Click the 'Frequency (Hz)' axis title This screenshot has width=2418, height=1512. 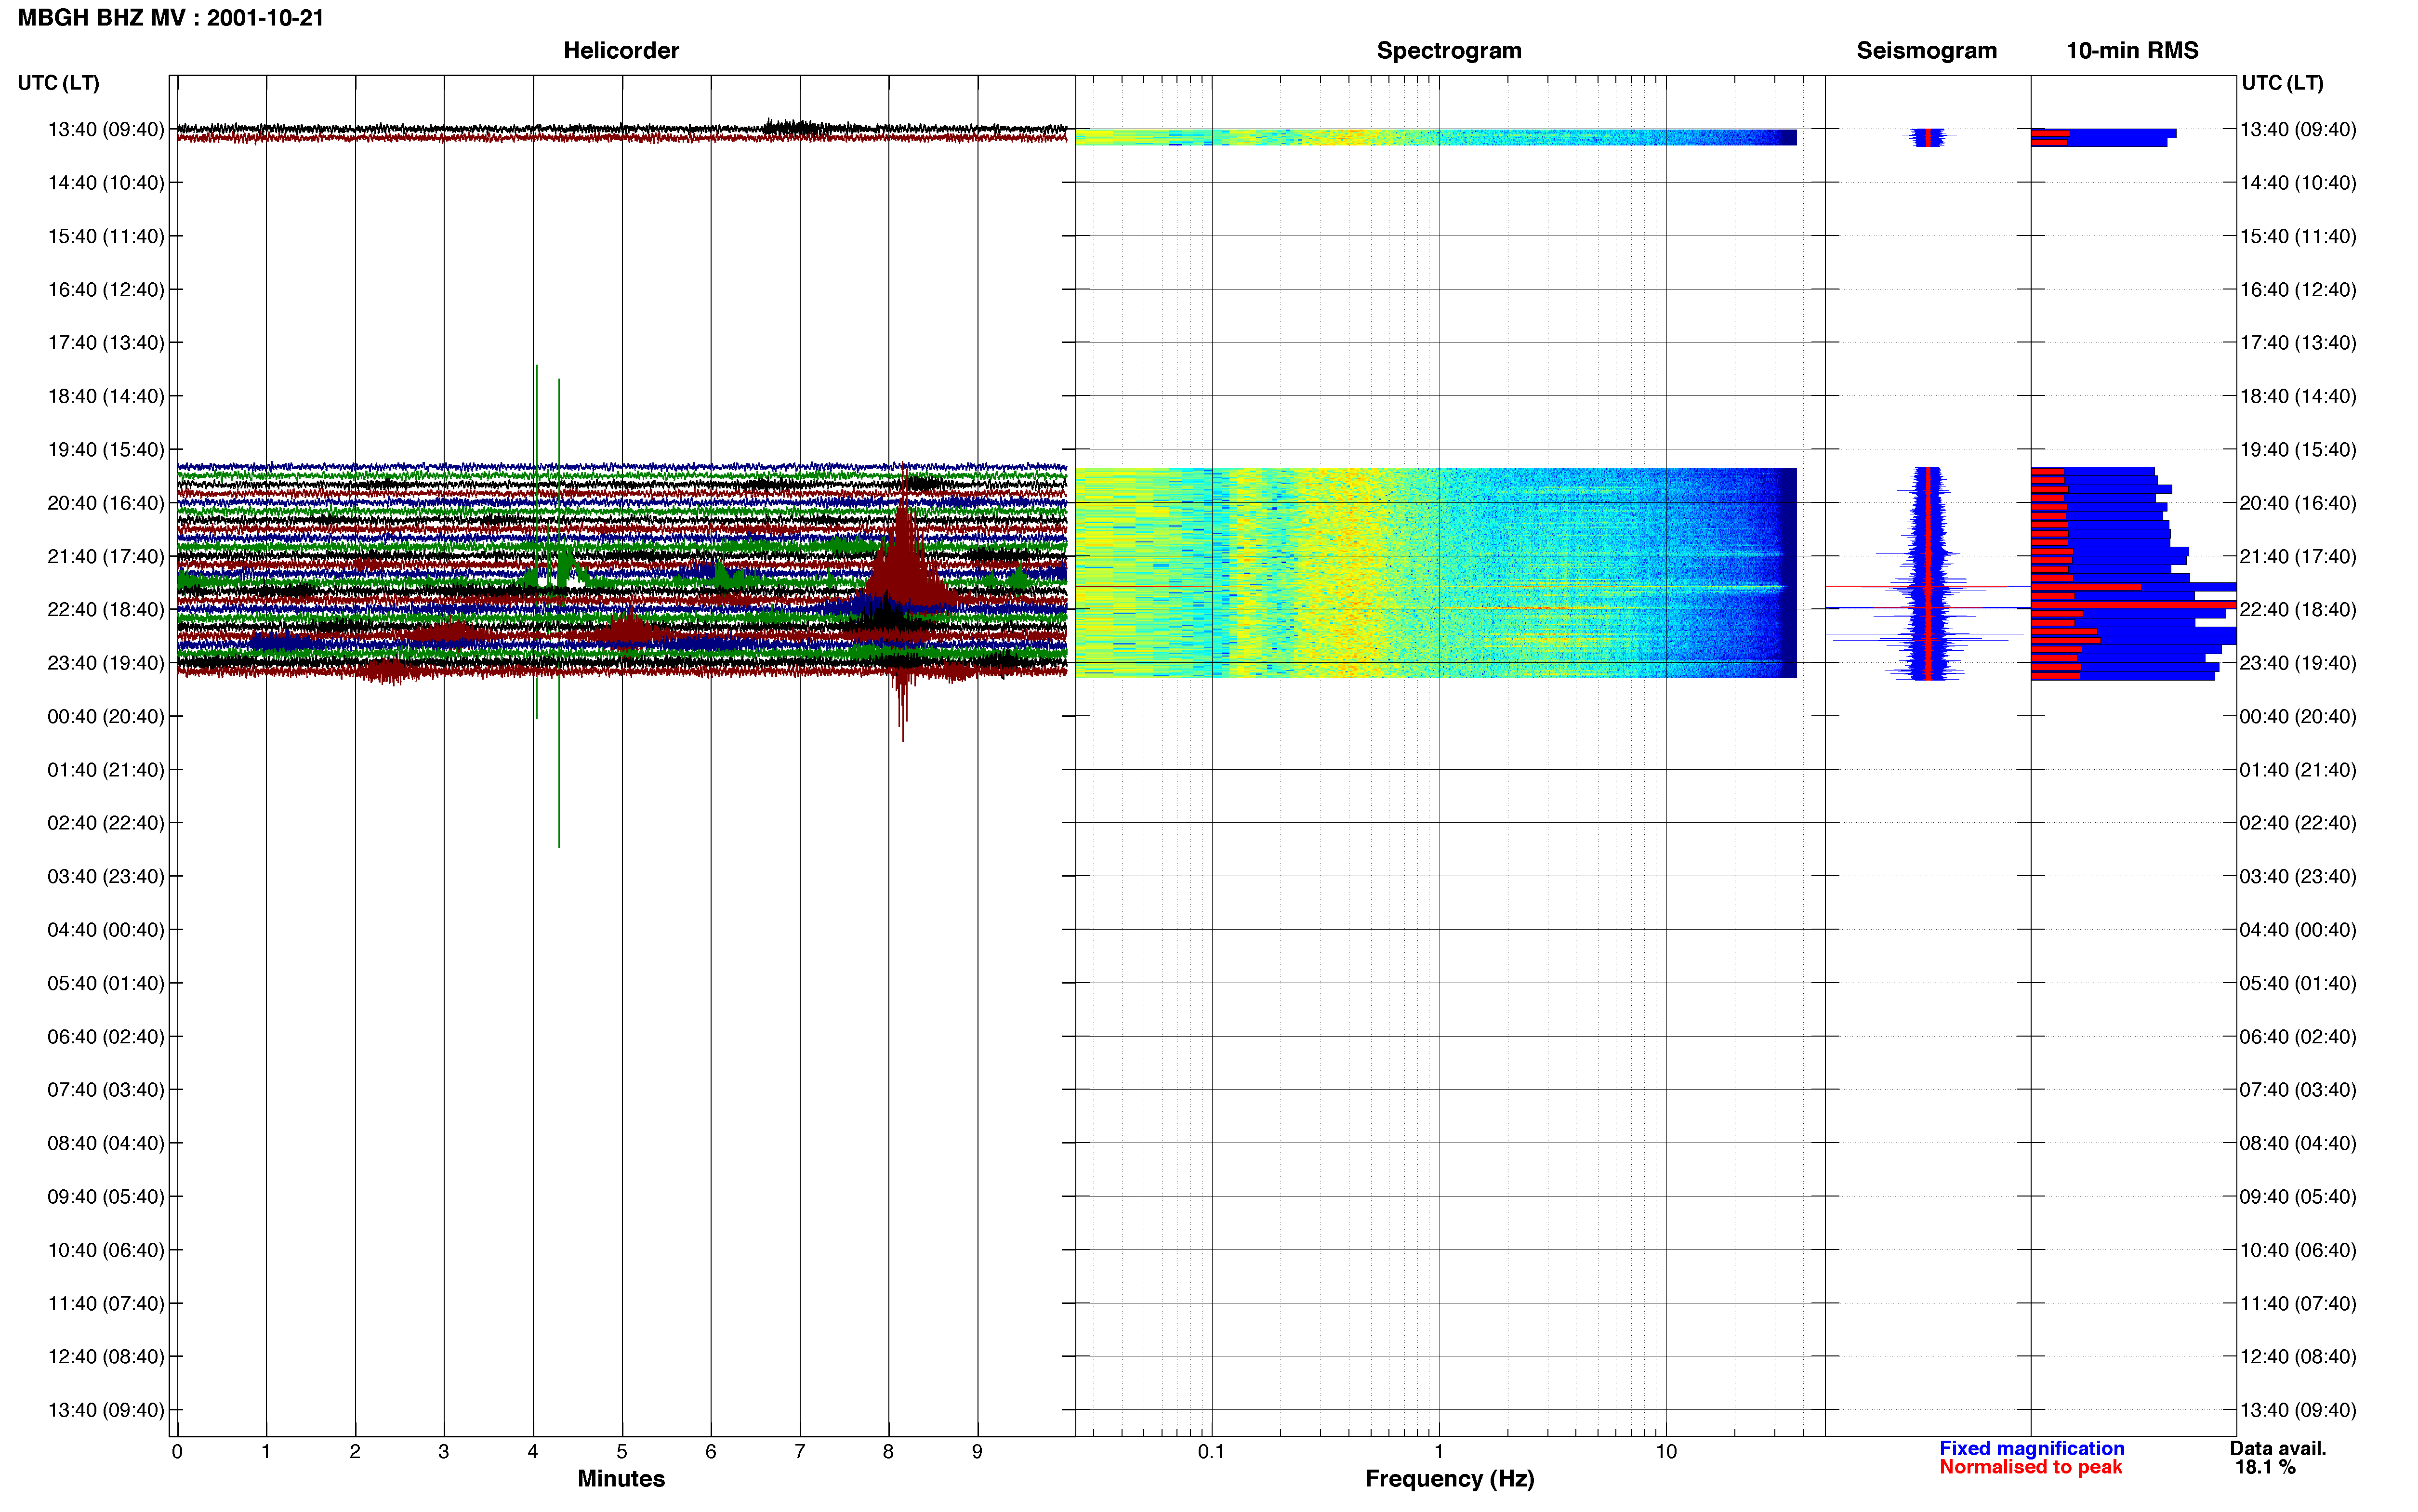coord(1449,1479)
